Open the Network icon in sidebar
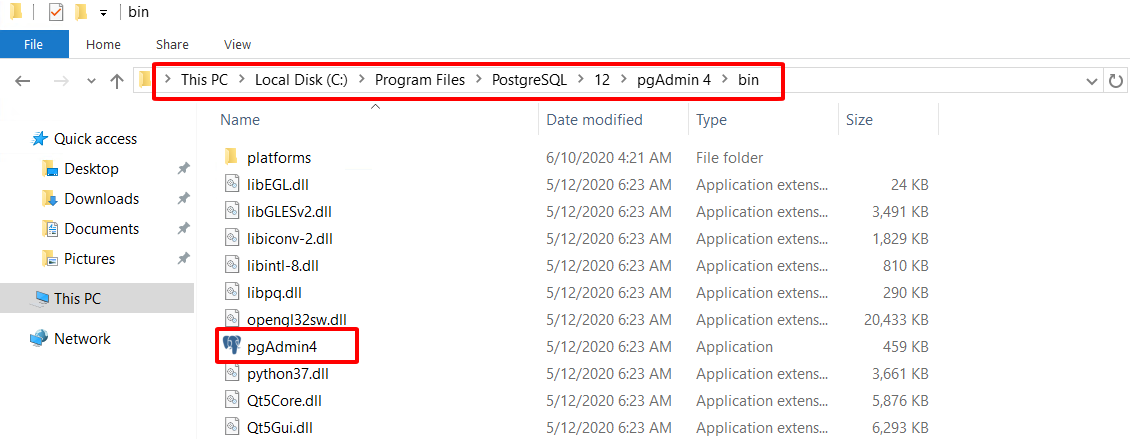1130x439 pixels. point(39,339)
